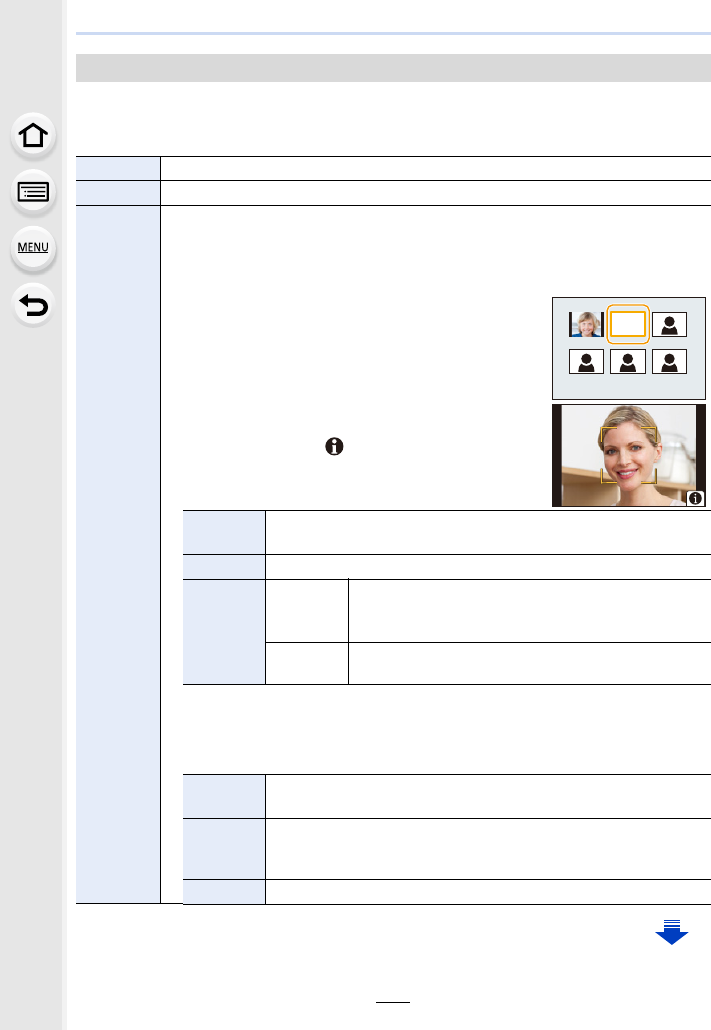Pick the silhouette frame below the child's thumbnail
This screenshot has width=711, height=1030.
[x=586, y=362]
